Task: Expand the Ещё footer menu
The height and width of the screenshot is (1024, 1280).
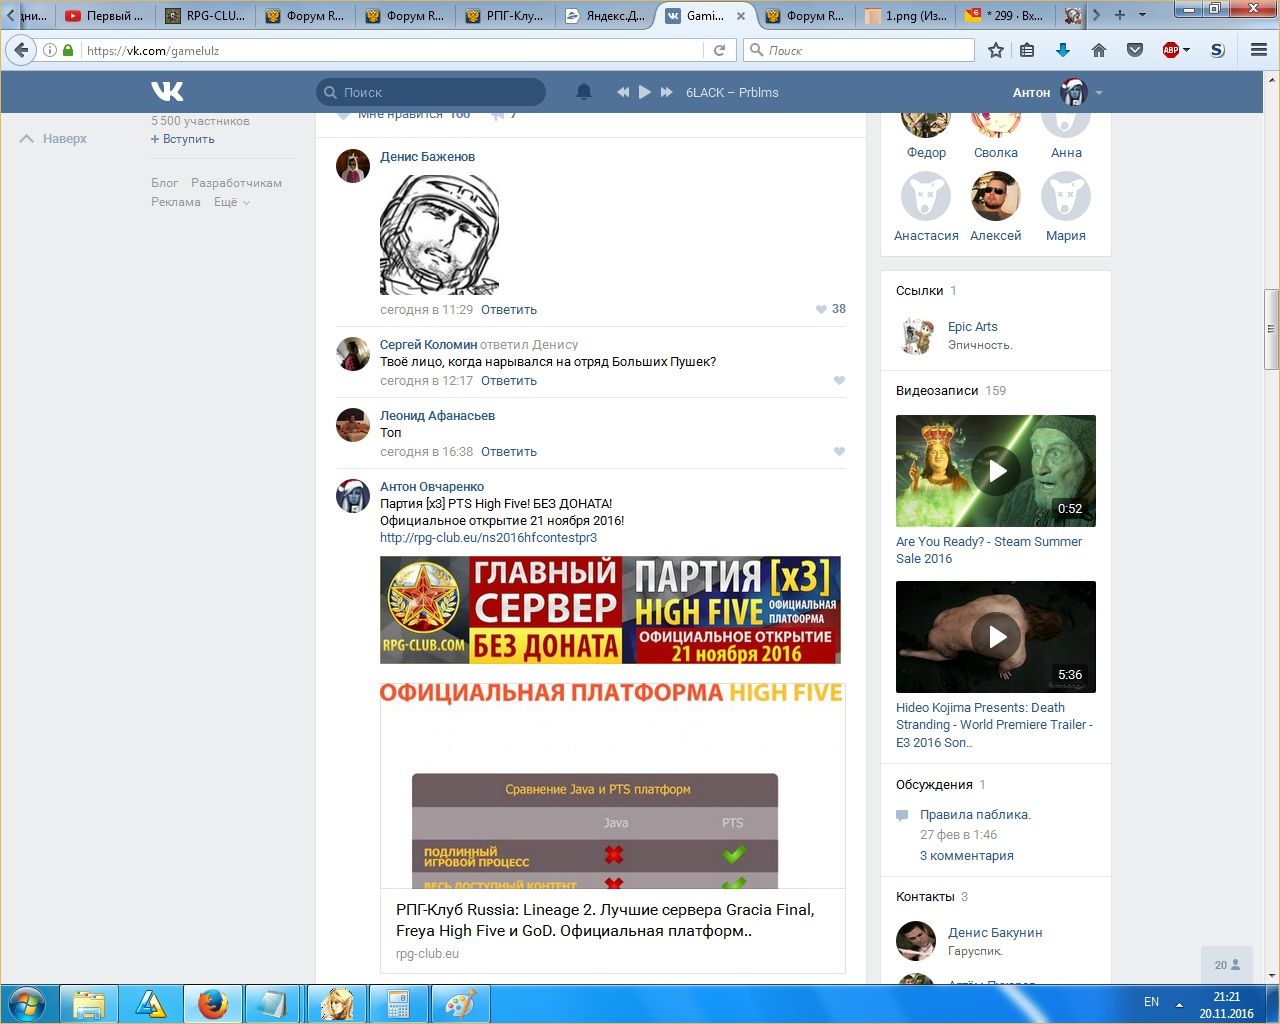Action: tap(231, 202)
